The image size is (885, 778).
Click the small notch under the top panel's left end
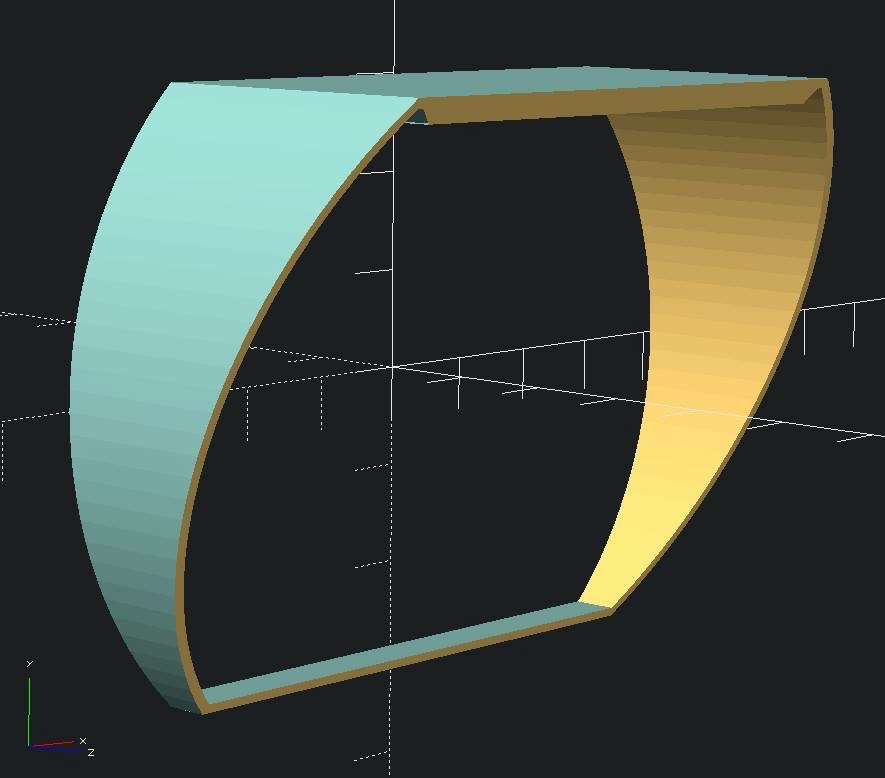click(x=418, y=116)
